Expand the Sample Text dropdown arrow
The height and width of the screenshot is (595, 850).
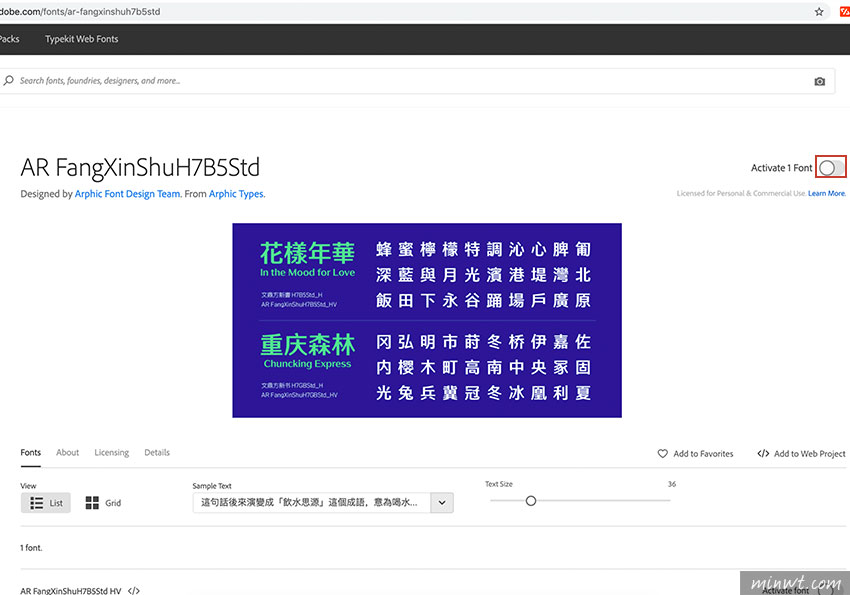(x=442, y=502)
